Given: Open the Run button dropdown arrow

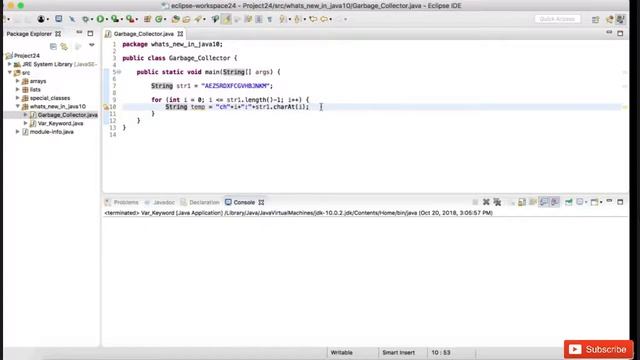Looking at the screenshot, I should point(107,20).
